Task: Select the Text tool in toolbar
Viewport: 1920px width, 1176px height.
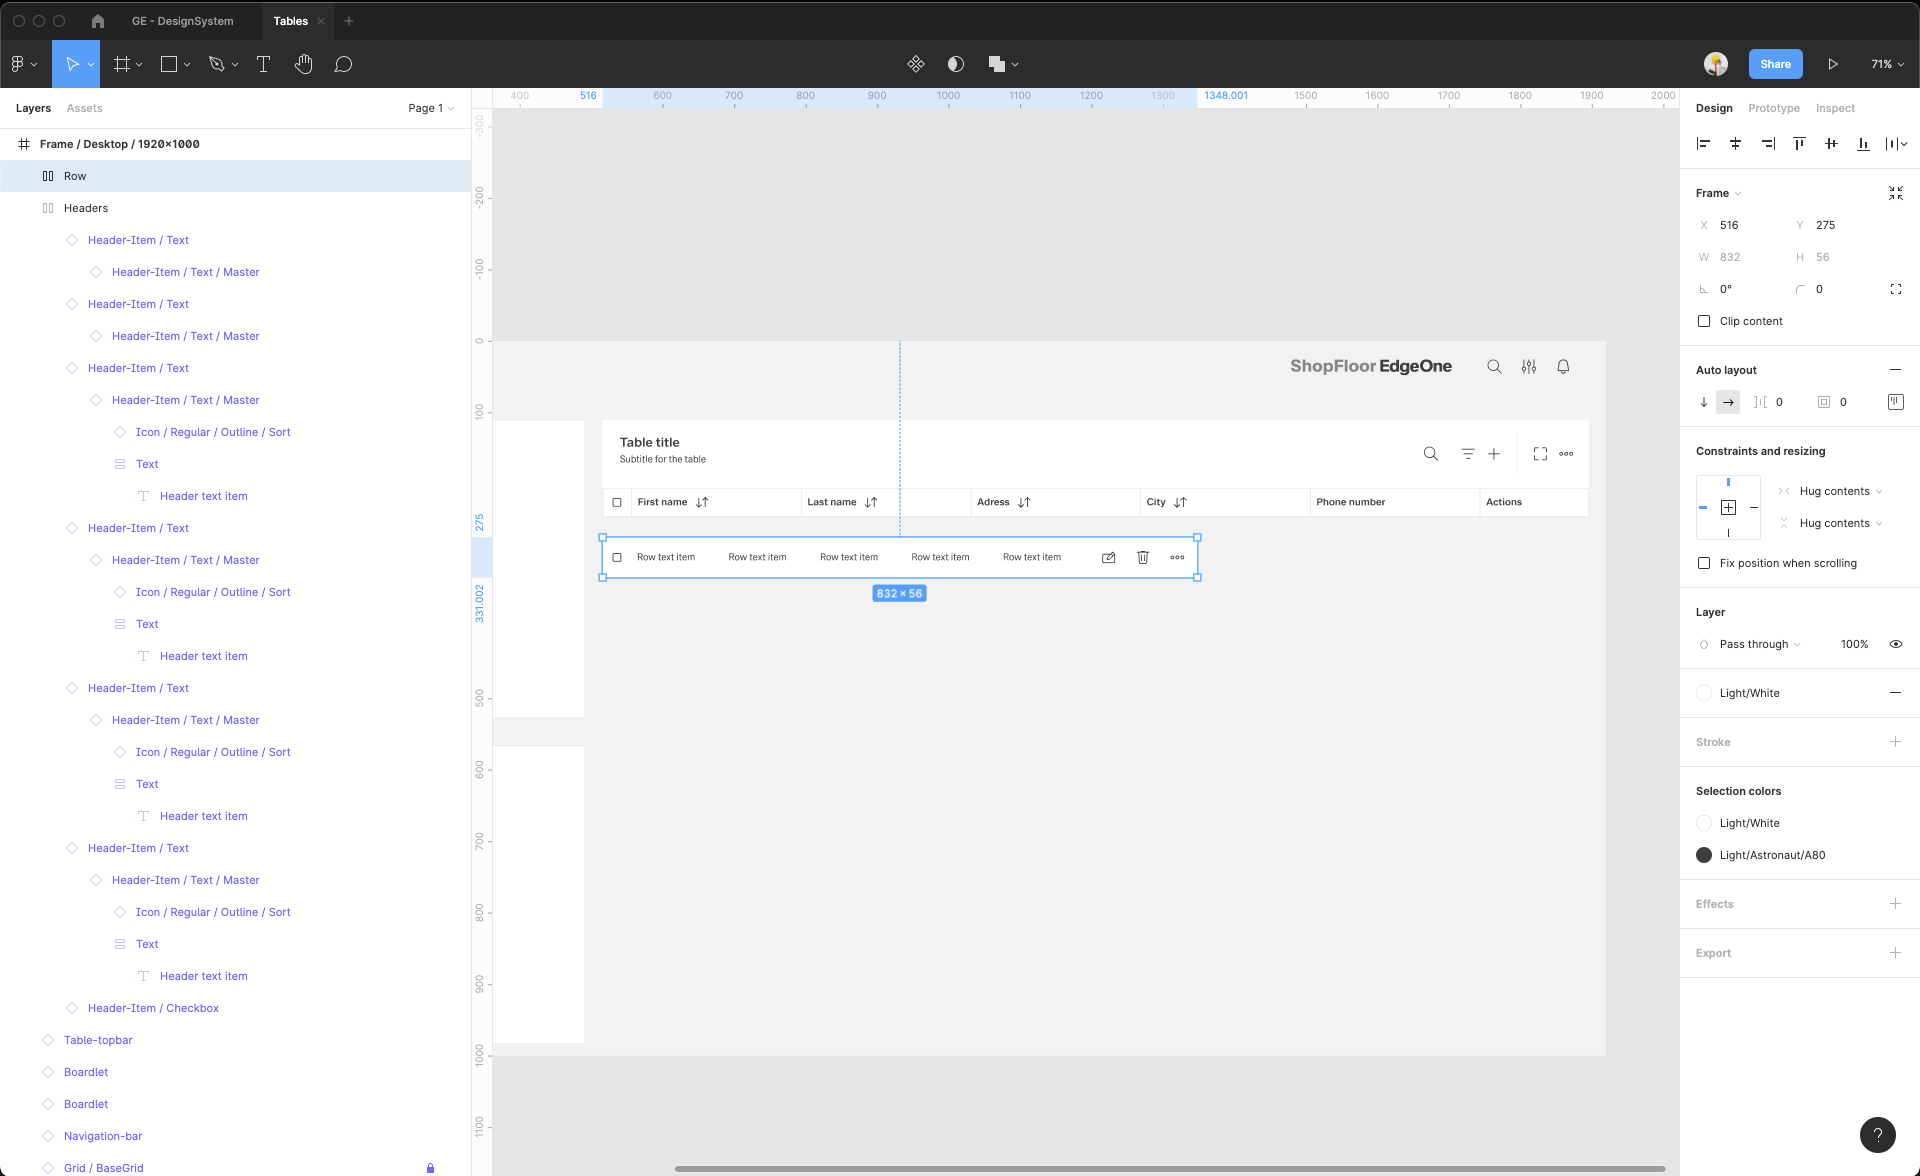Action: click(264, 64)
